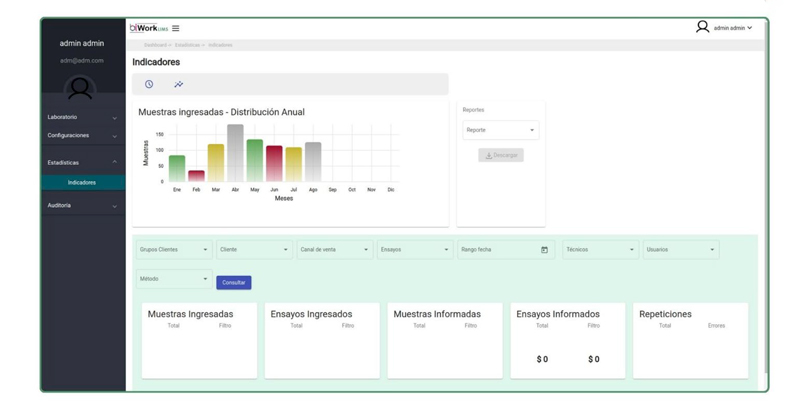
Task: Click the Dashboard breadcrumb link
Action: click(155, 45)
